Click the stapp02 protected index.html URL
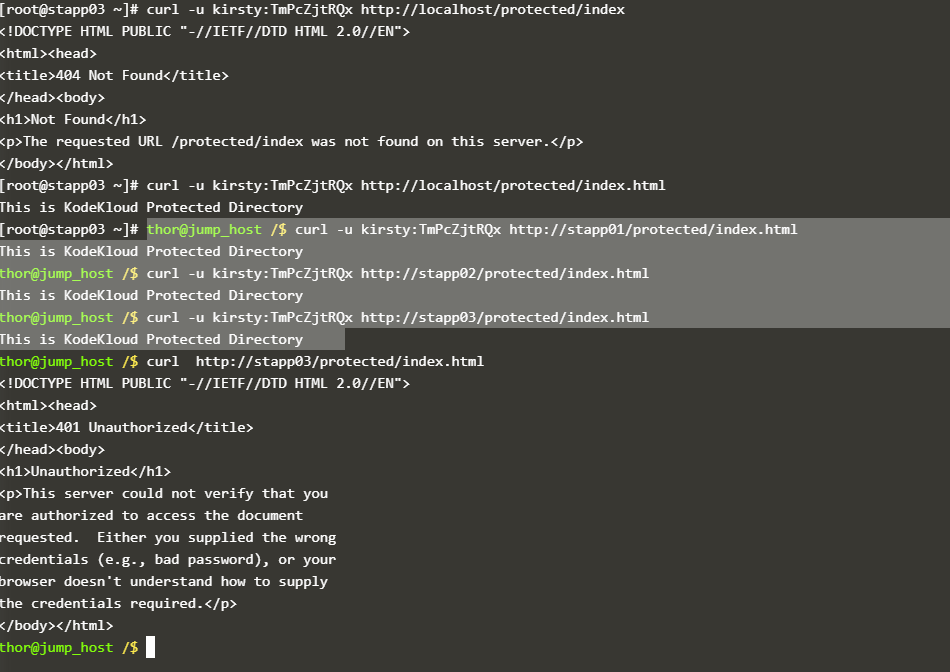This screenshot has height=672, width=950. pyautogui.click(x=504, y=273)
